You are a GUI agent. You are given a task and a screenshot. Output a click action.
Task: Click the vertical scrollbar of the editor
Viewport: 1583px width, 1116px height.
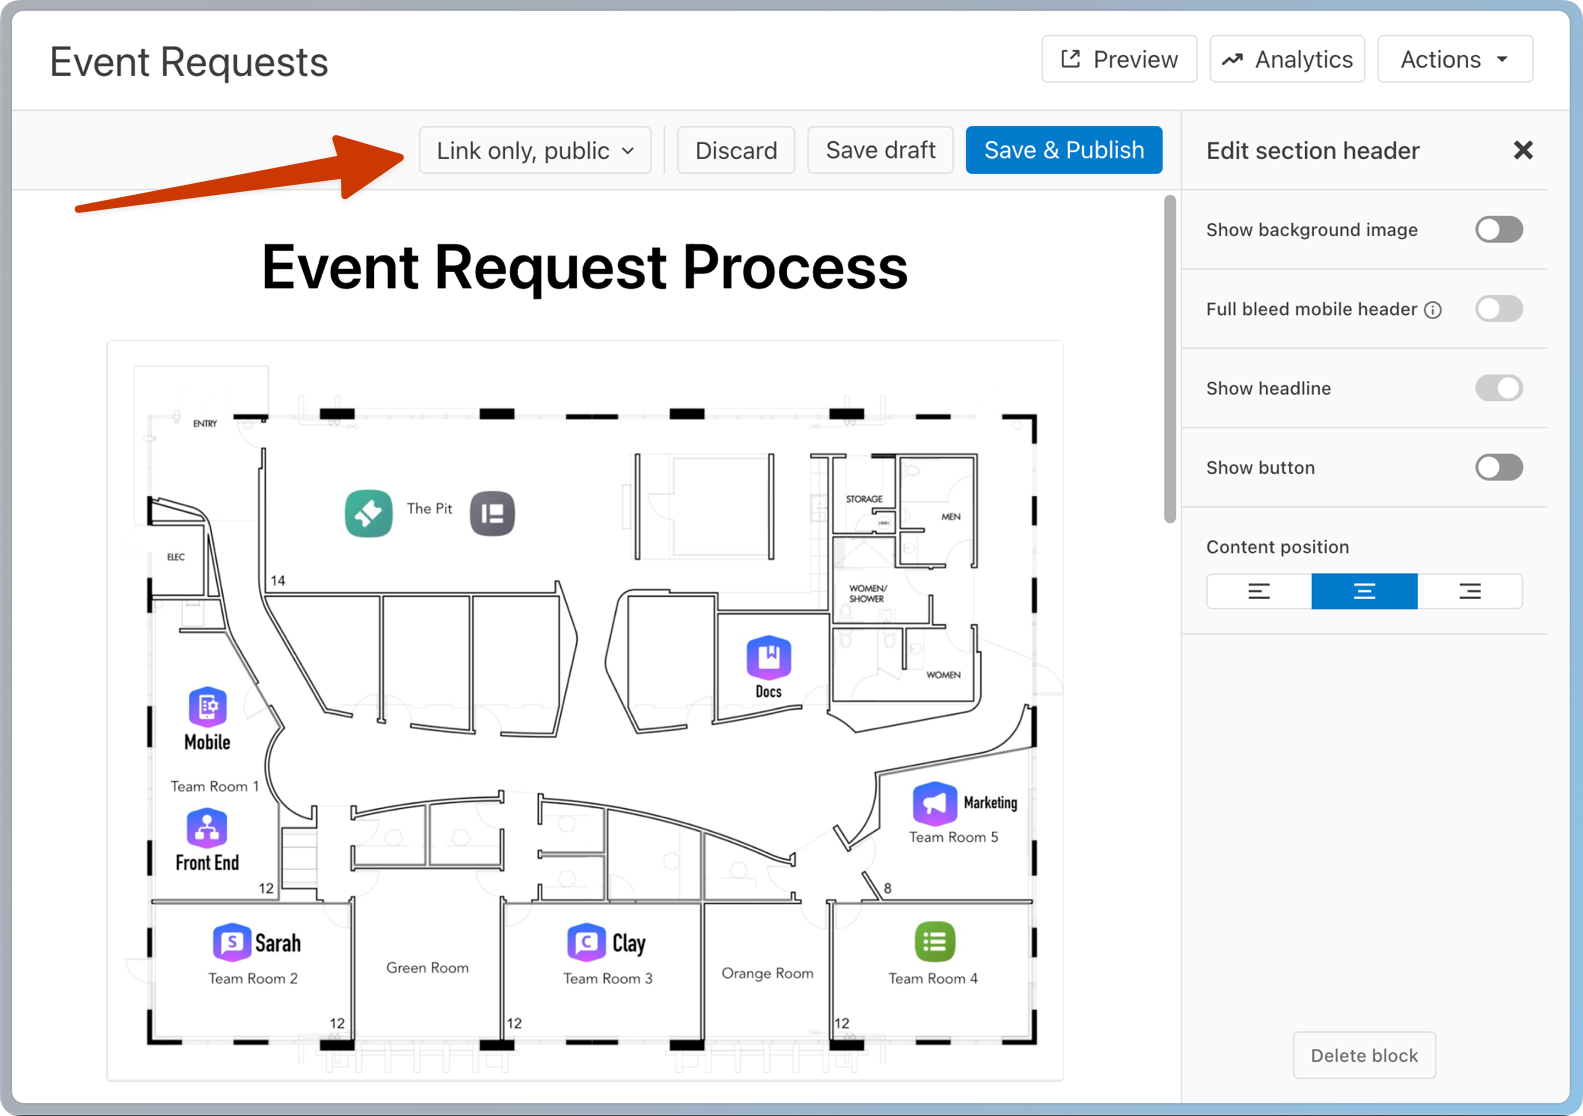click(x=1169, y=360)
